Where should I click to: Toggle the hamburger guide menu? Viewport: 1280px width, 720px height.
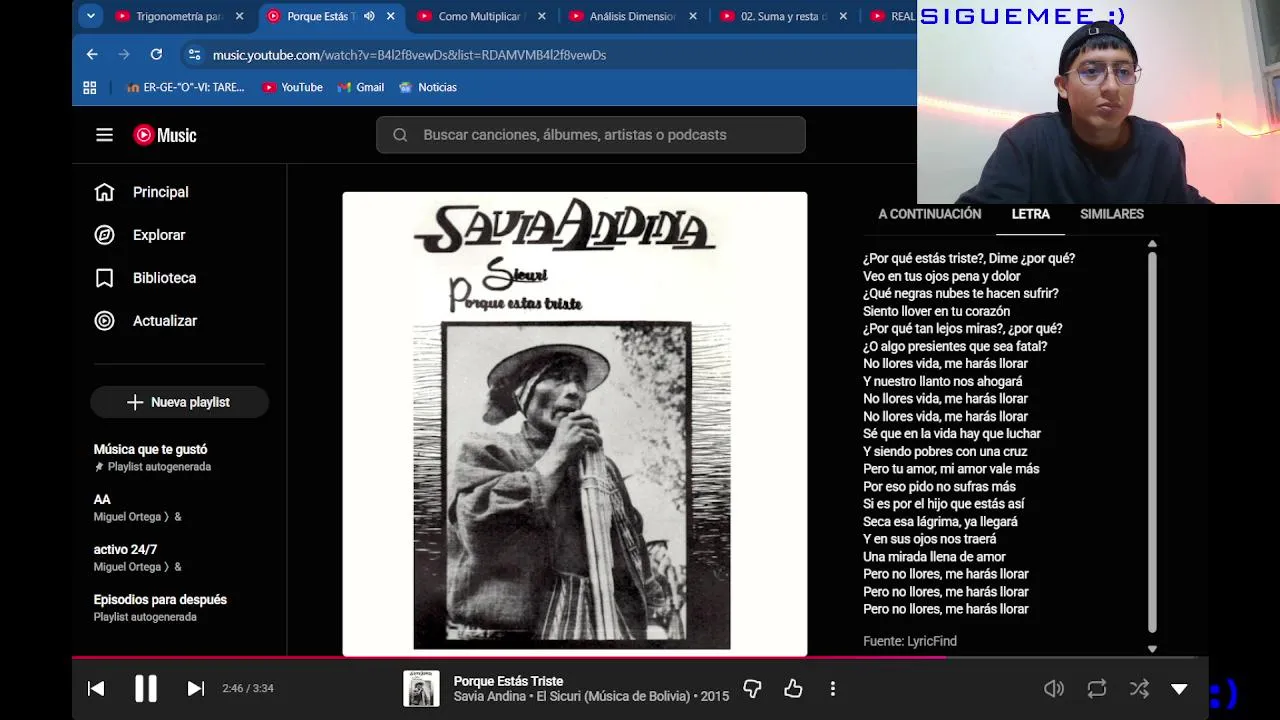104,135
